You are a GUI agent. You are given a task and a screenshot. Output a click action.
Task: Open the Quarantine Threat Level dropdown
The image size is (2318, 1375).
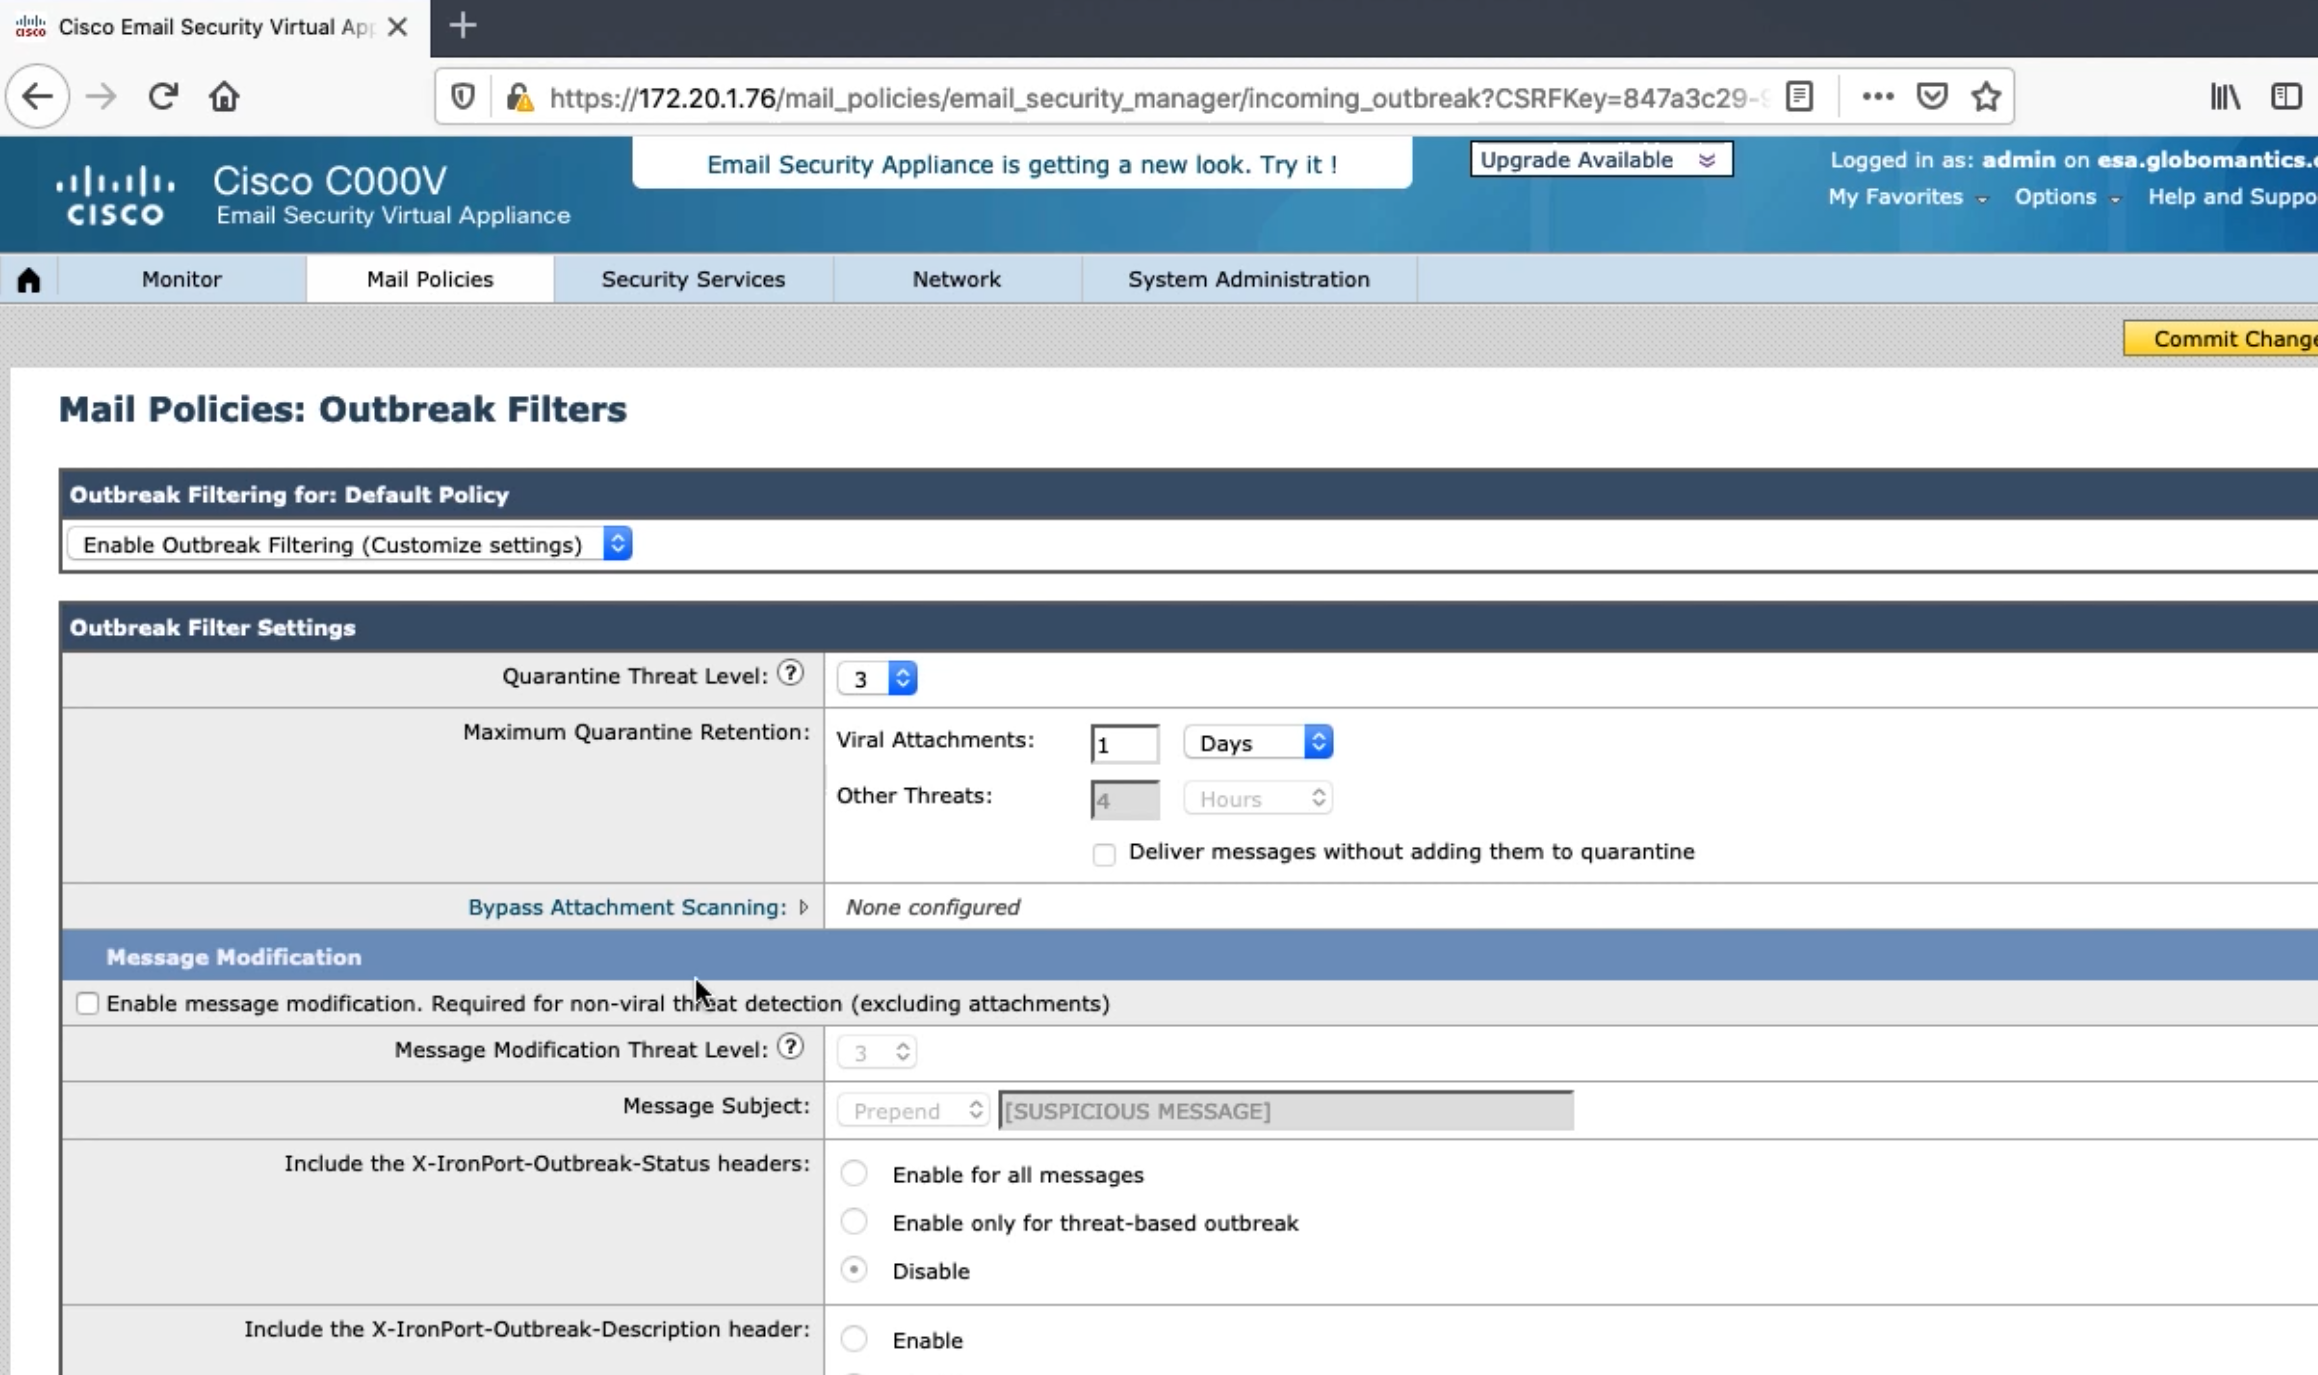pos(877,679)
